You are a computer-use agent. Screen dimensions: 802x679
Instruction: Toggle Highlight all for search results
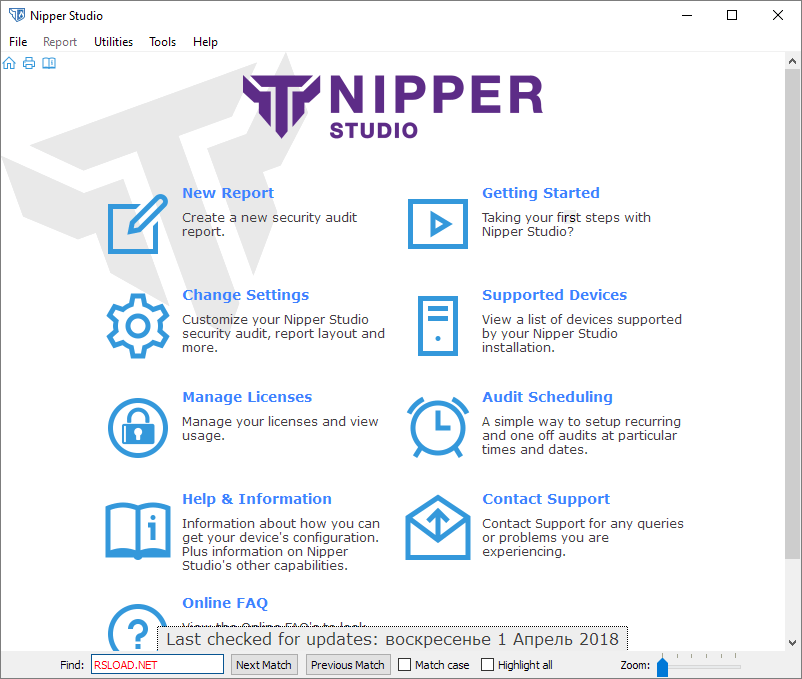click(x=488, y=664)
